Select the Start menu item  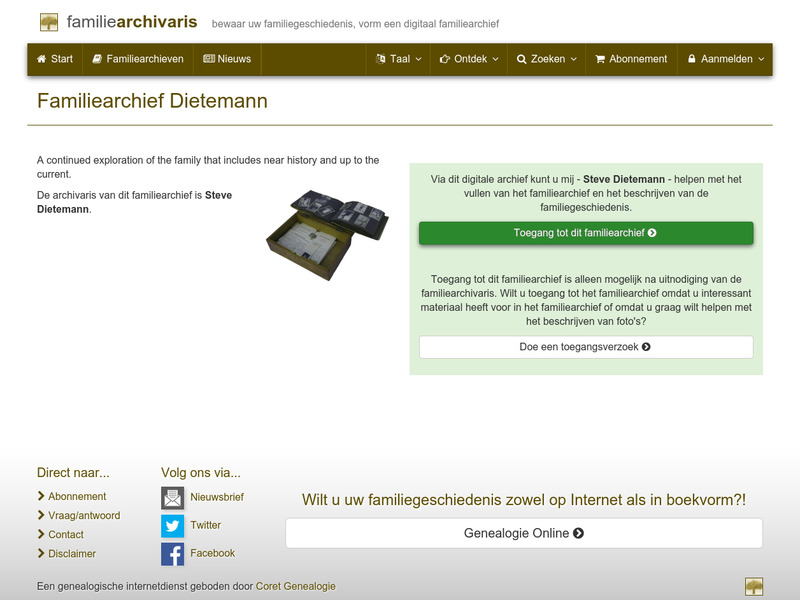pos(55,59)
